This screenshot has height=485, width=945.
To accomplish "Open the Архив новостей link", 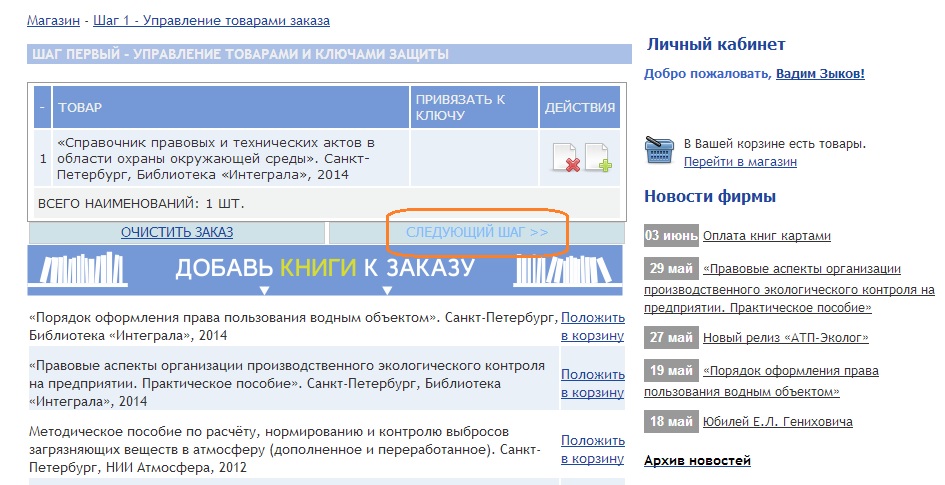I will click(697, 461).
